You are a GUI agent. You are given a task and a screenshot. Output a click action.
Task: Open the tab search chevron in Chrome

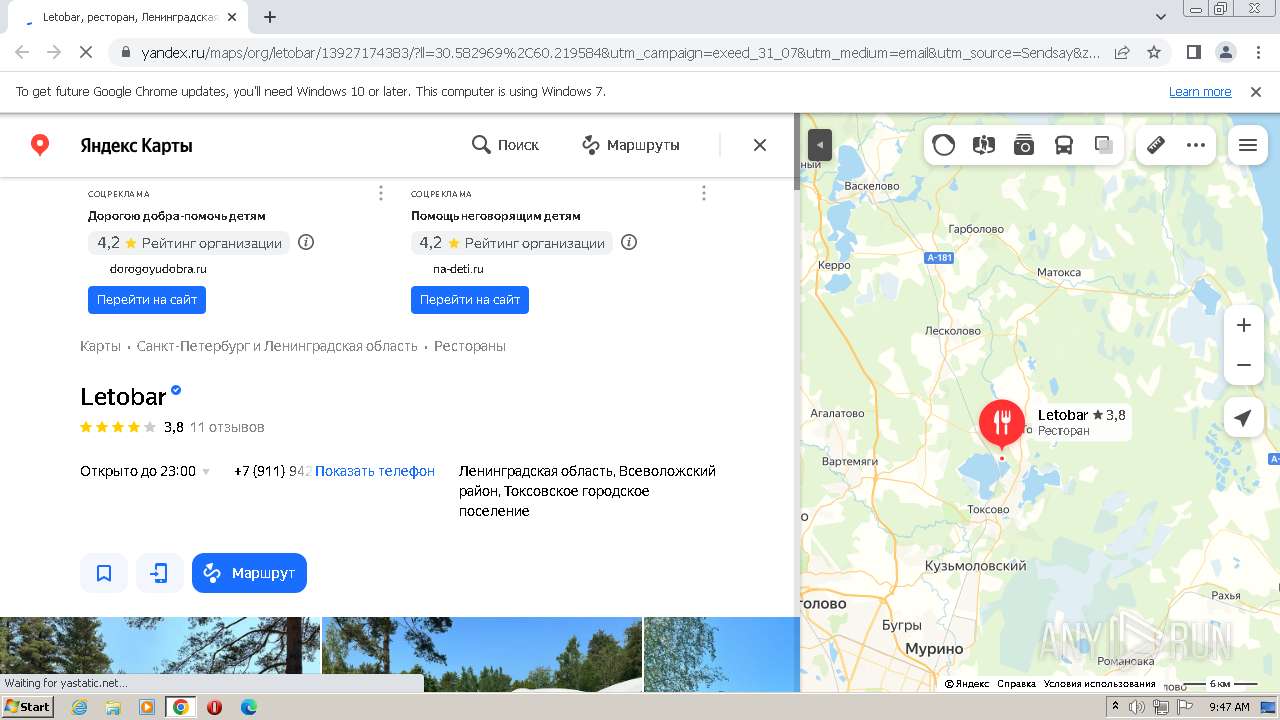click(1160, 17)
